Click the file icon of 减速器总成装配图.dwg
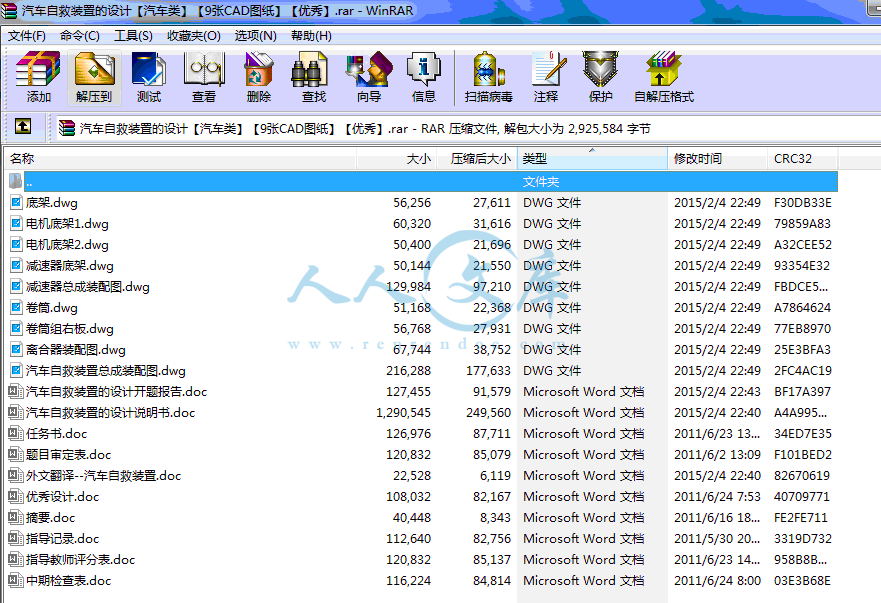 16,287
